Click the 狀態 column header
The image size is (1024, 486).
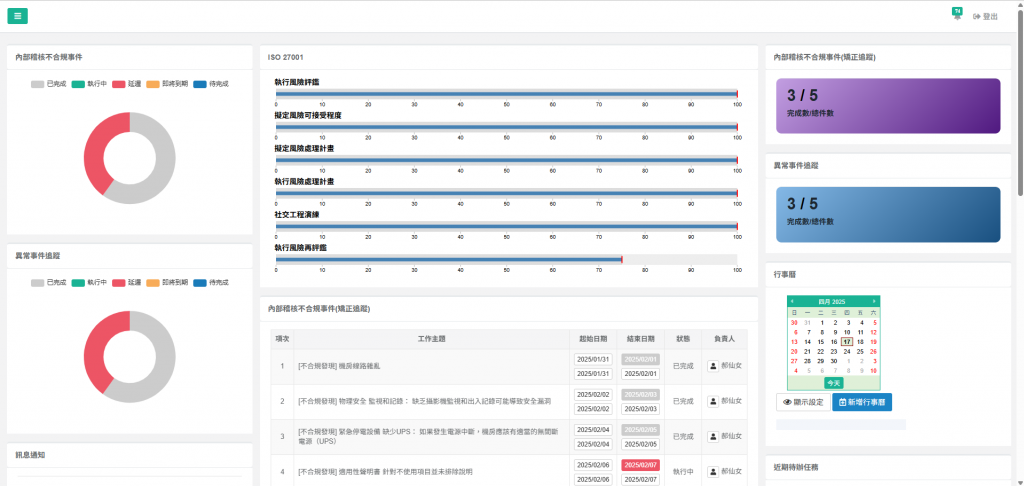point(683,339)
